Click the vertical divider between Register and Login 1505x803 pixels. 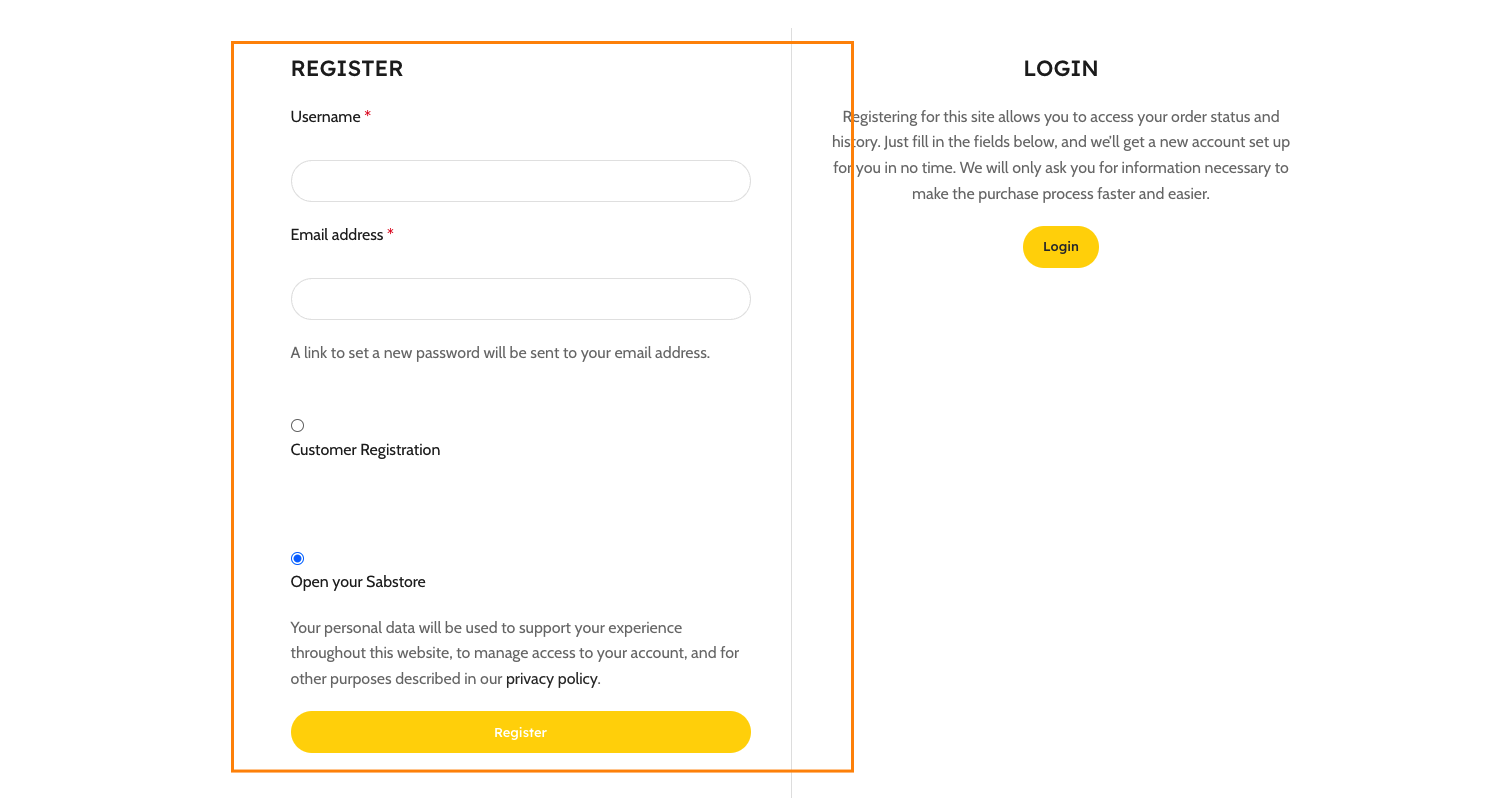click(791, 412)
